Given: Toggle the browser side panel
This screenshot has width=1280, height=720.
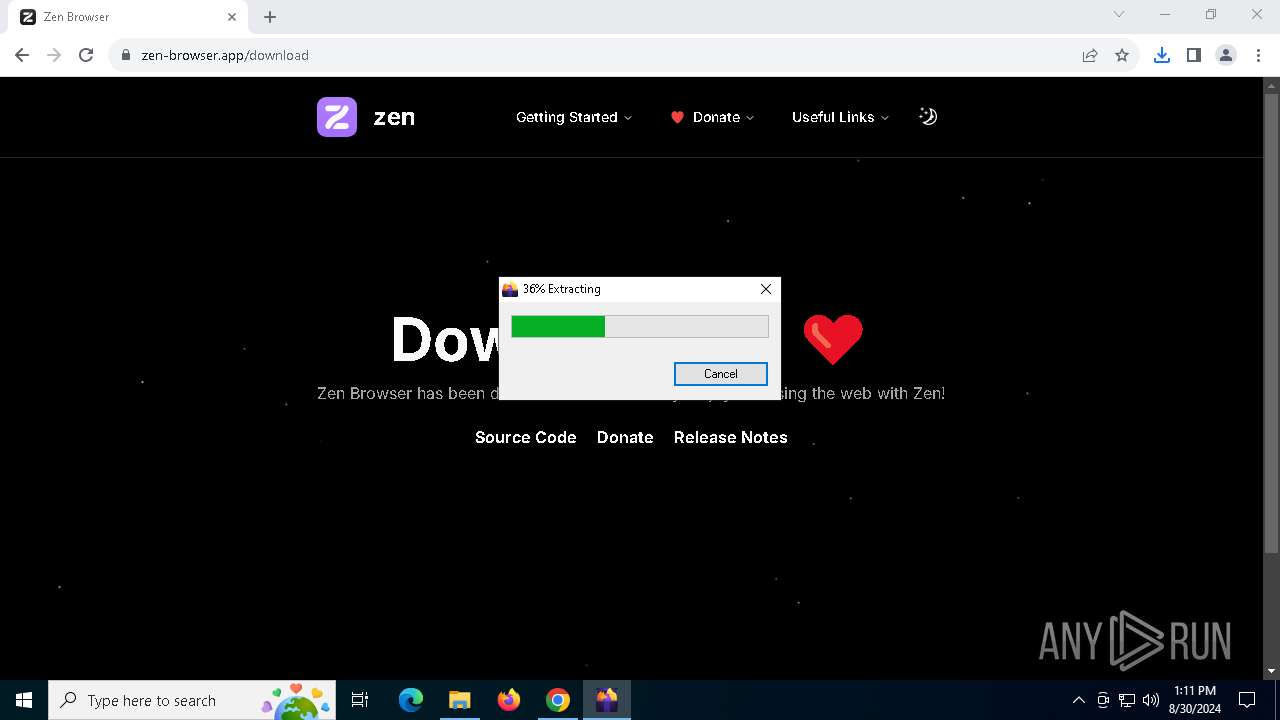Looking at the screenshot, I should pos(1194,55).
